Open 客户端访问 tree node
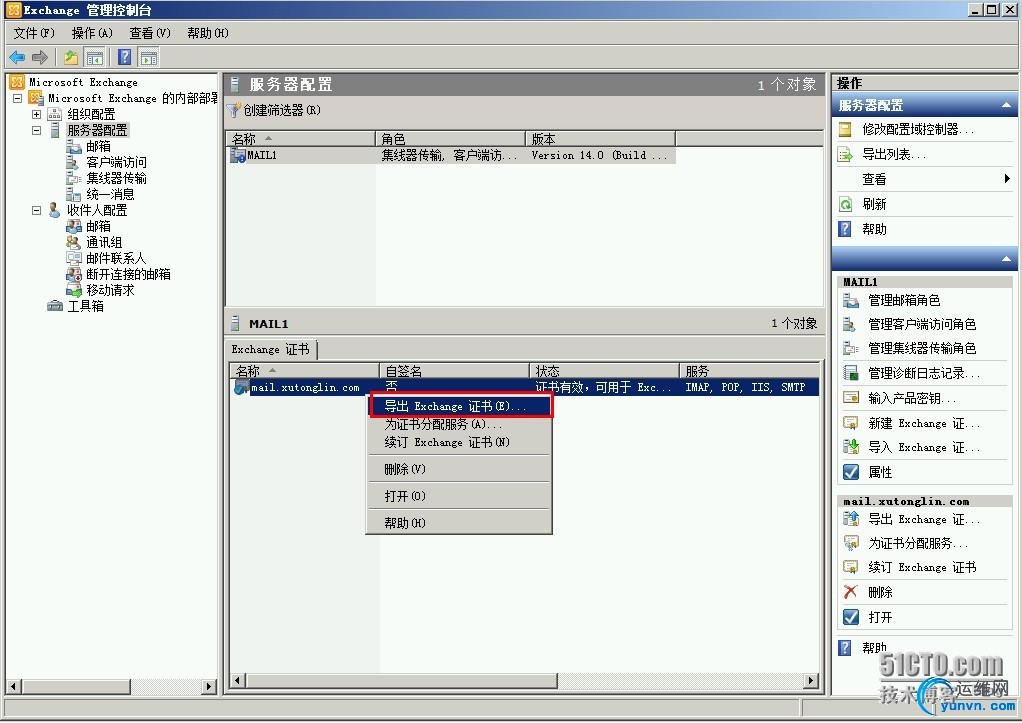 pyautogui.click(x=116, y=162)
